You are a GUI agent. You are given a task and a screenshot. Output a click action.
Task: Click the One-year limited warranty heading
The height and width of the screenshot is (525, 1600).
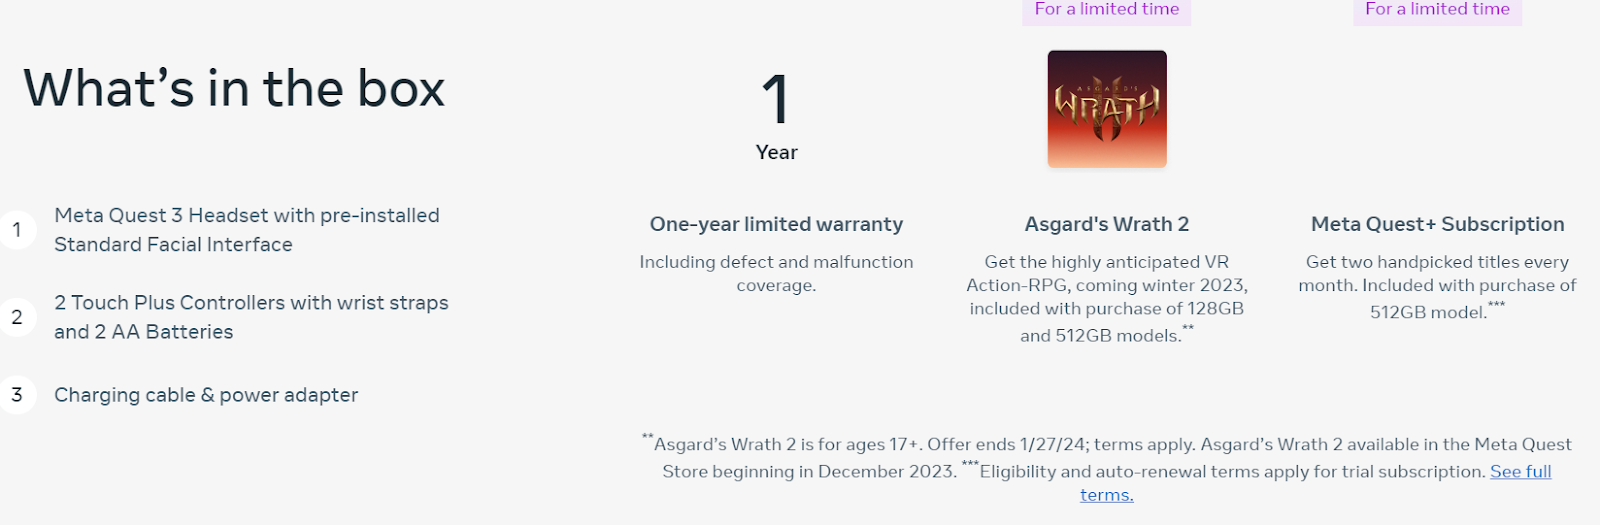pos(776,224)
